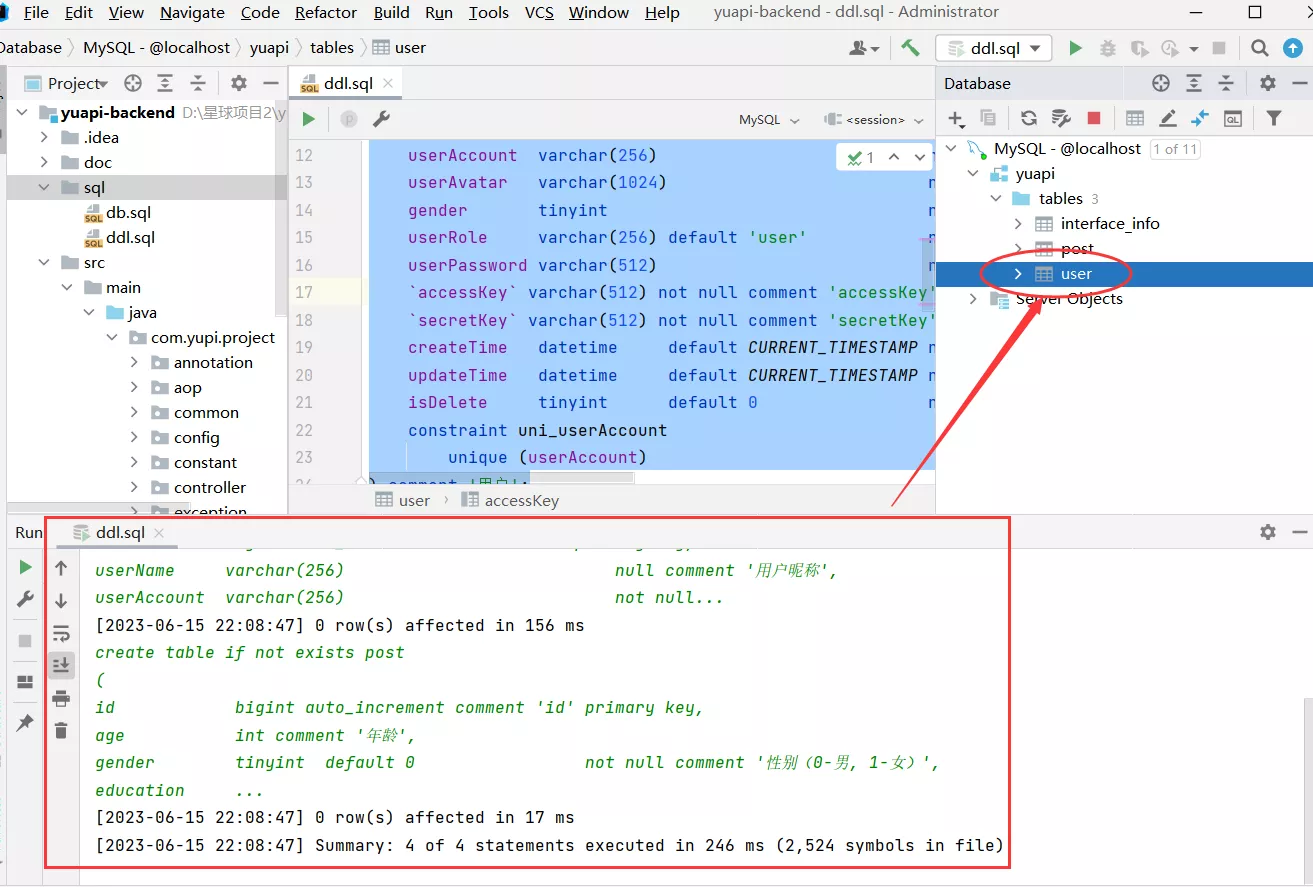Collapse the yuapi schema node
The image size is (1313, 887).
click(973, 173)
